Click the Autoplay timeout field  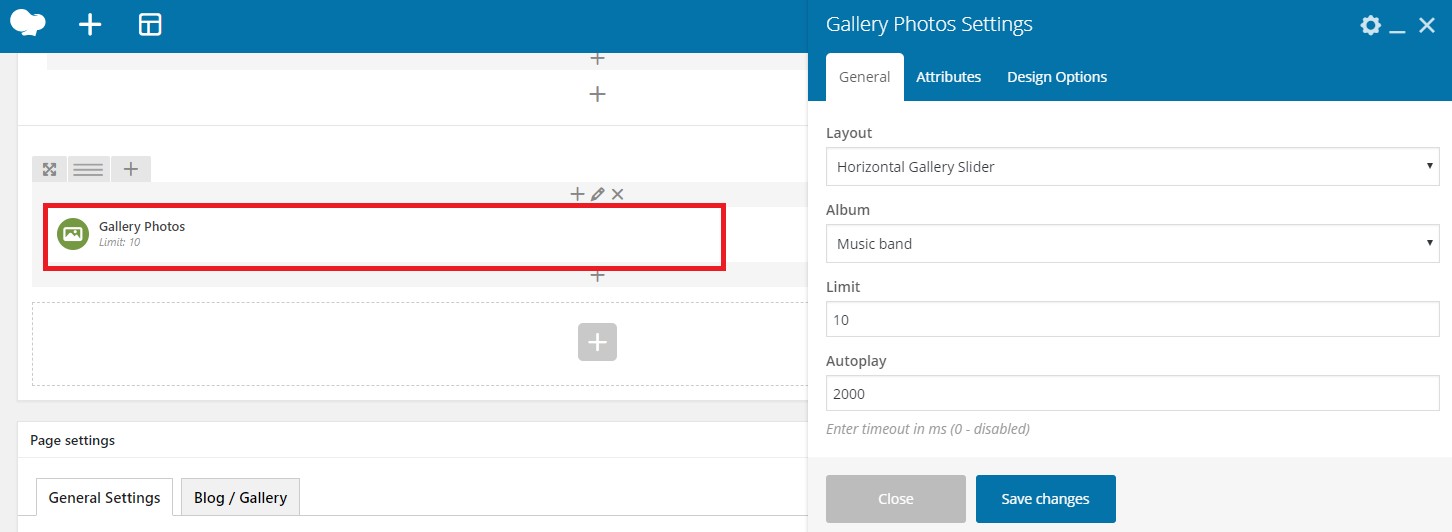point(1133,394)
